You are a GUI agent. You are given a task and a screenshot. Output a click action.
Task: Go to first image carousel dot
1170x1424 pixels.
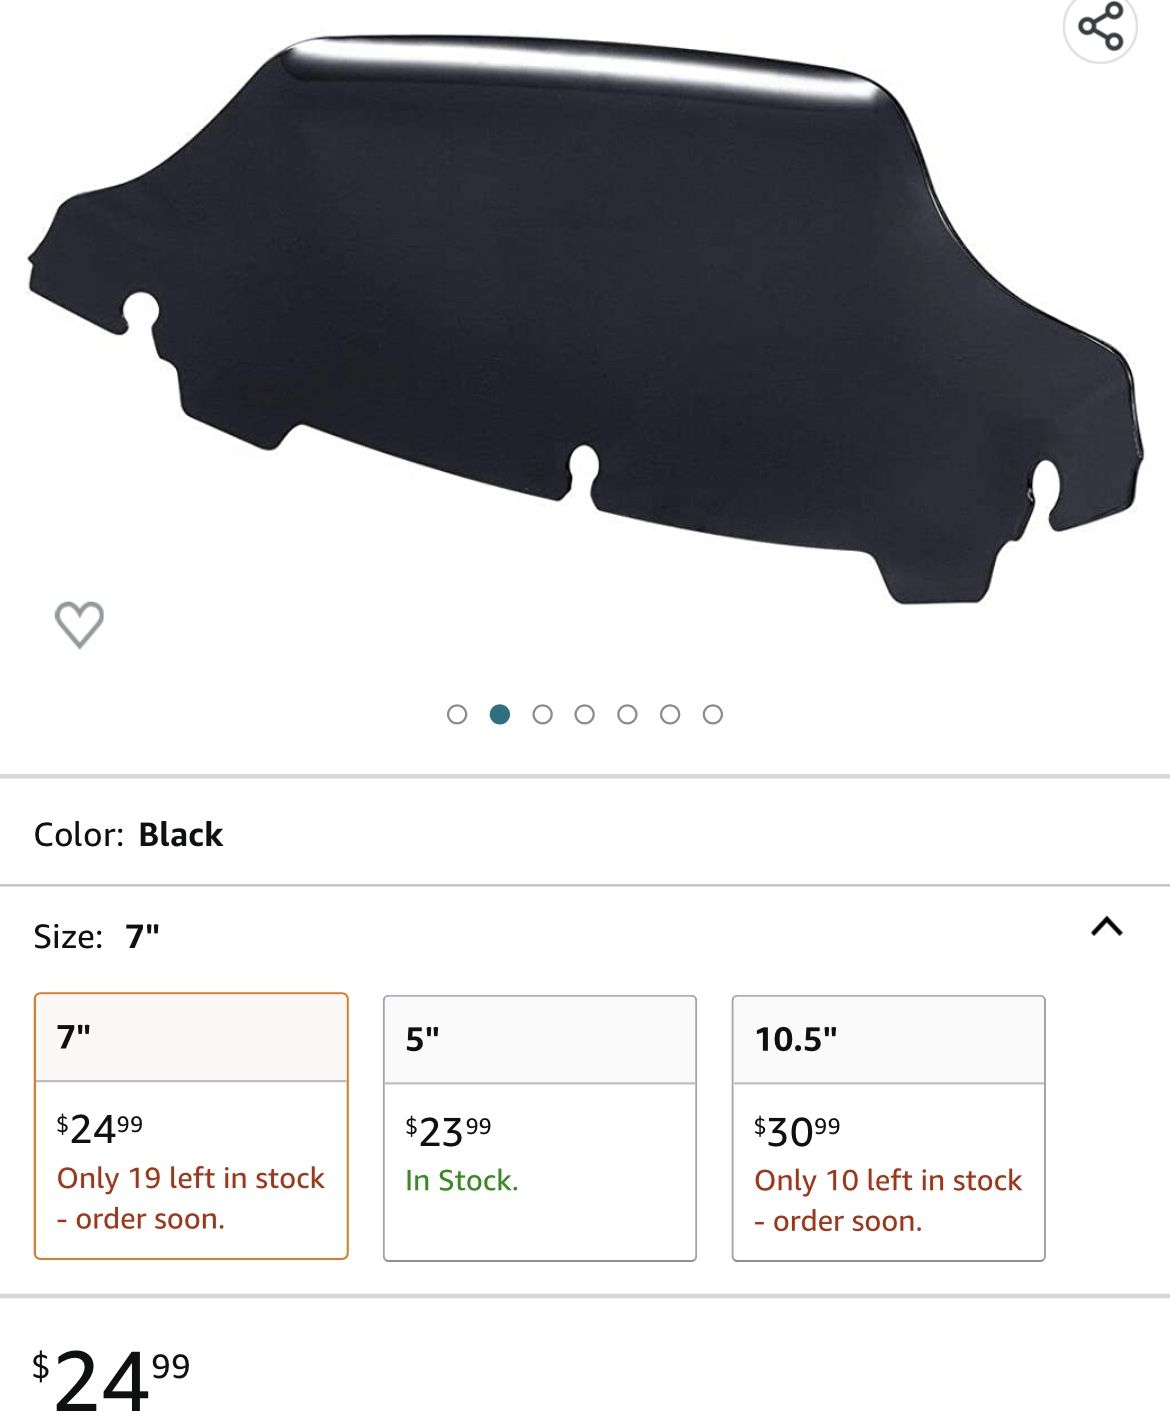[x=457, y=714]
